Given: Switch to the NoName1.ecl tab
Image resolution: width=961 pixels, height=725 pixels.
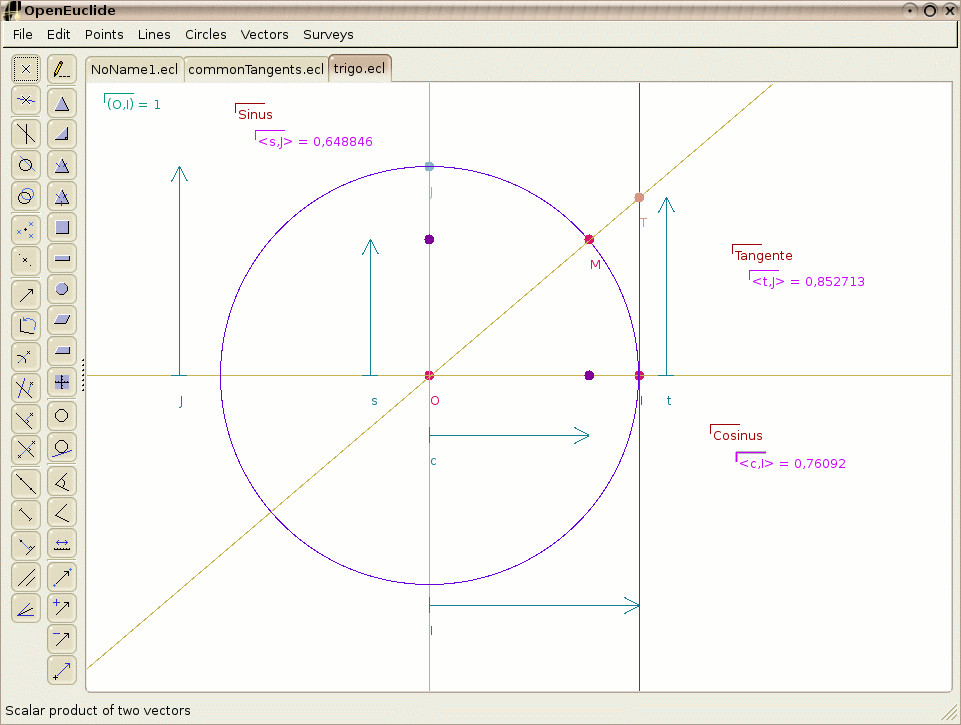Looking at the screenshot, I should (134, 69).
